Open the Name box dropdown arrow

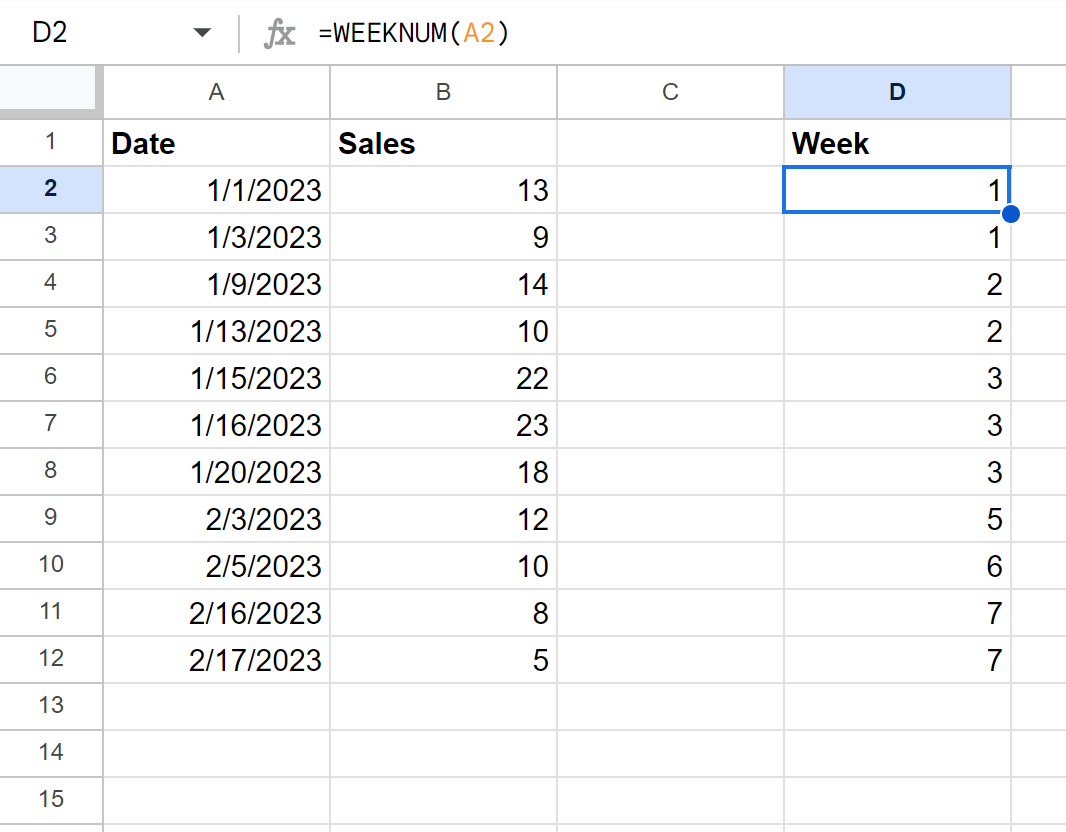202,33
